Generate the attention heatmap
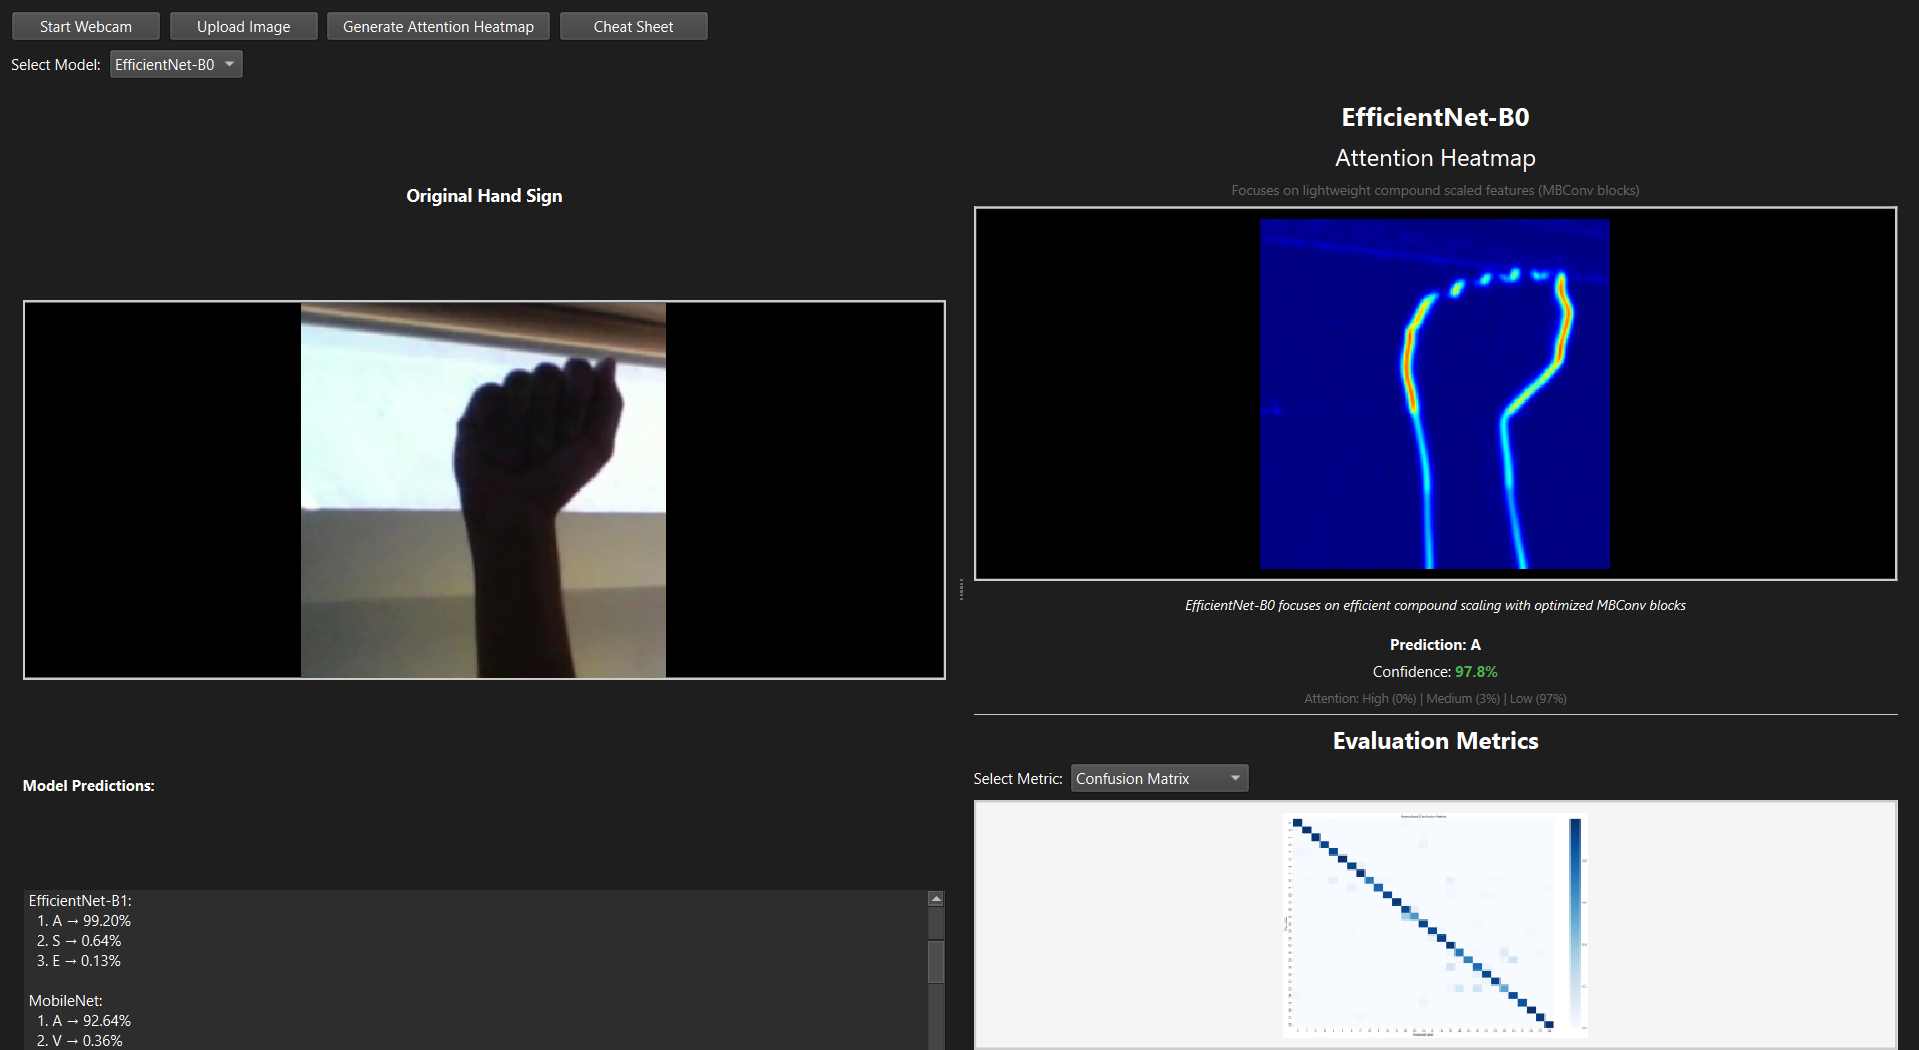Image resolution: width=1919 pixels, height=1050 pixels. point(438,27)
